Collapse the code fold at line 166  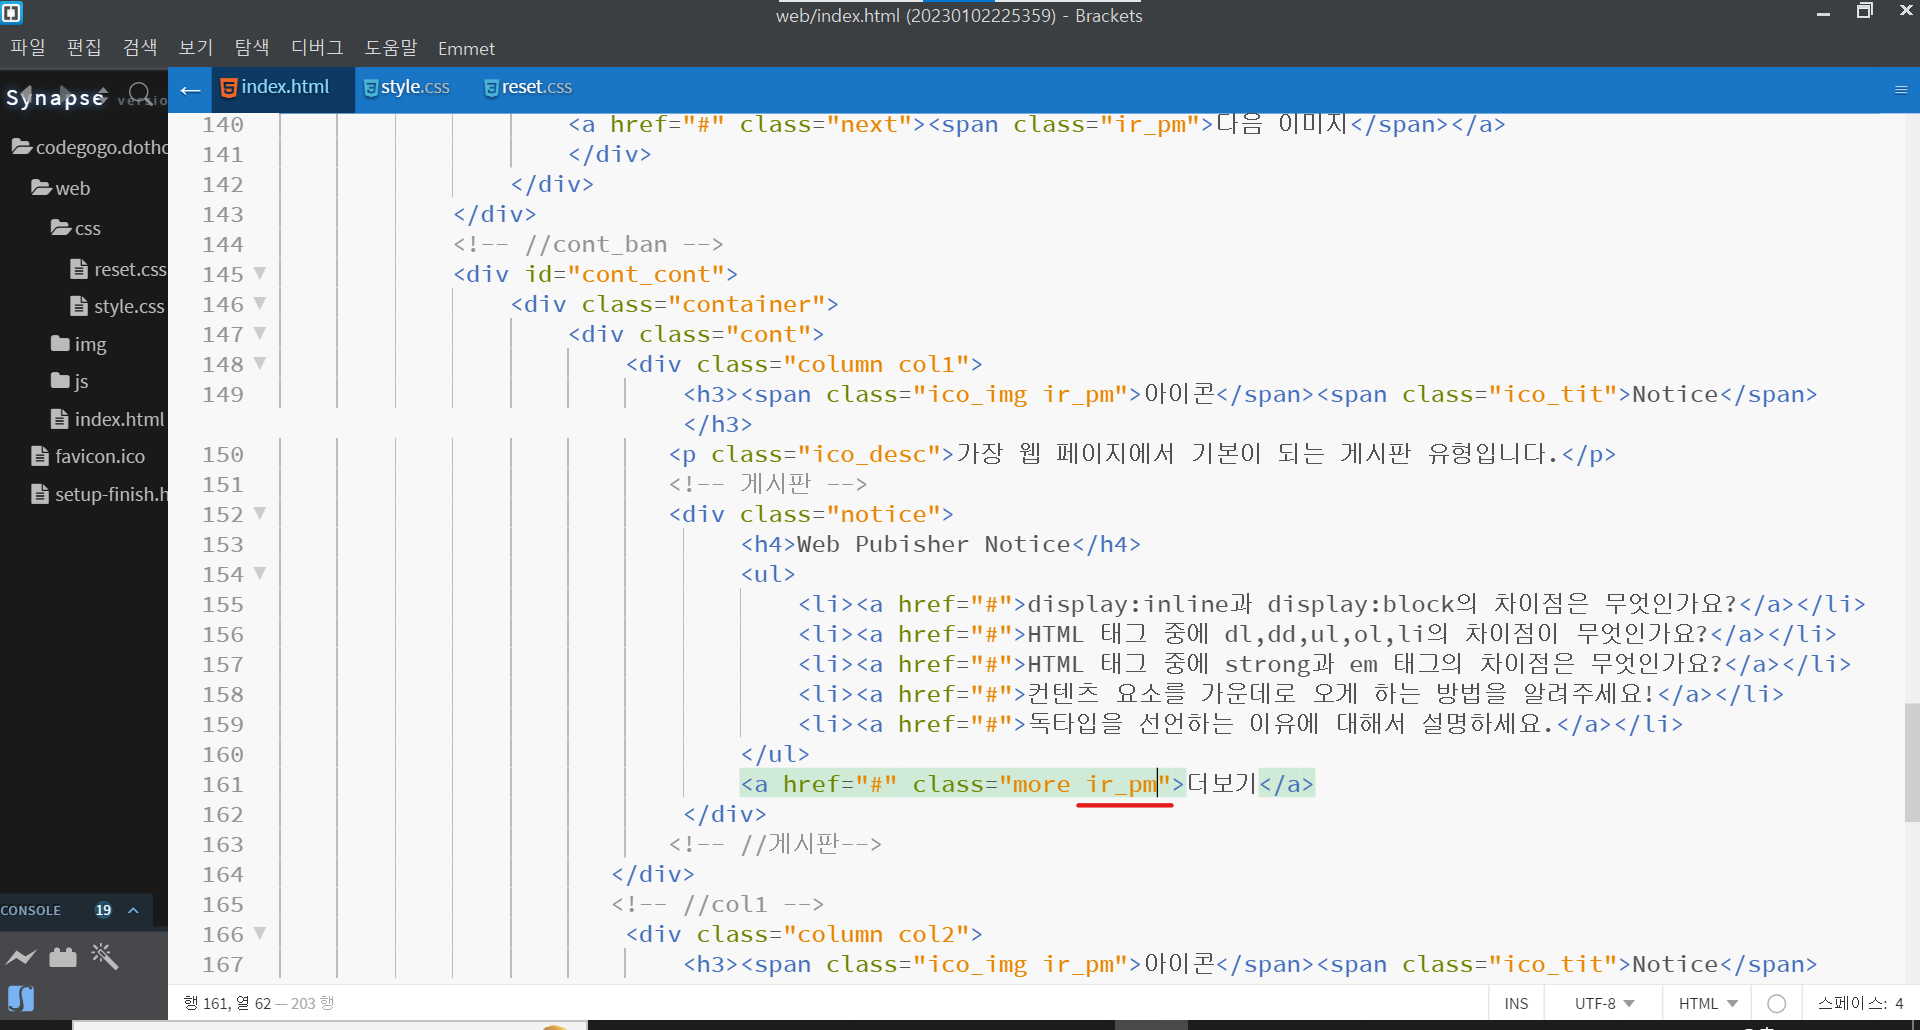[x=260, y=933]
